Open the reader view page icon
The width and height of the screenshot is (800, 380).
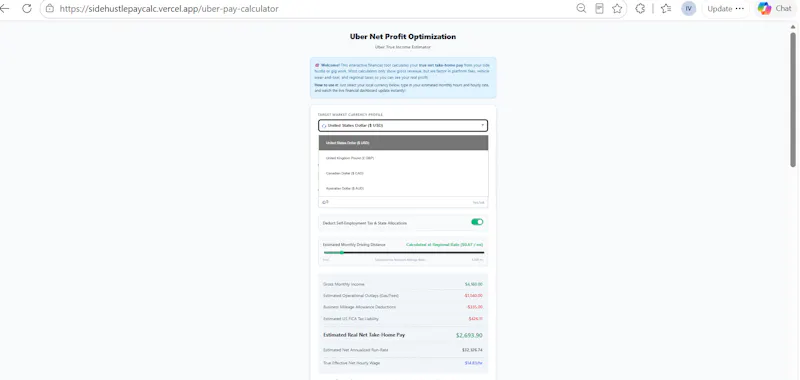tap(599, 9)
